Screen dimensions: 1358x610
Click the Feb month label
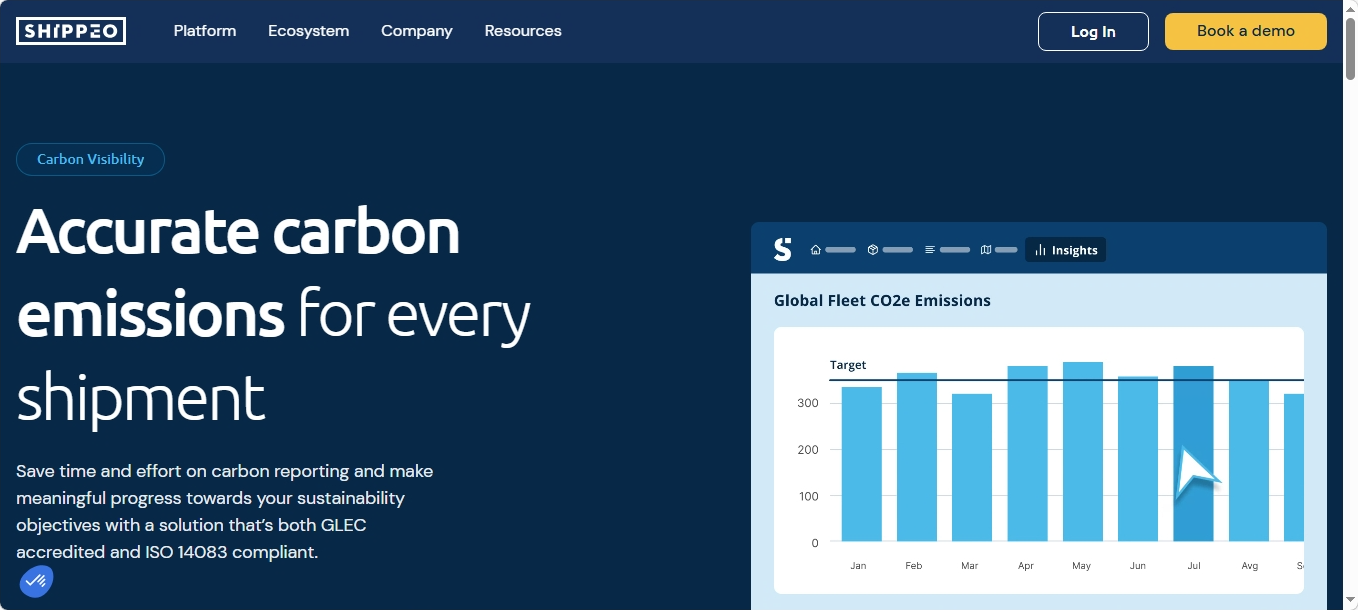914,566
